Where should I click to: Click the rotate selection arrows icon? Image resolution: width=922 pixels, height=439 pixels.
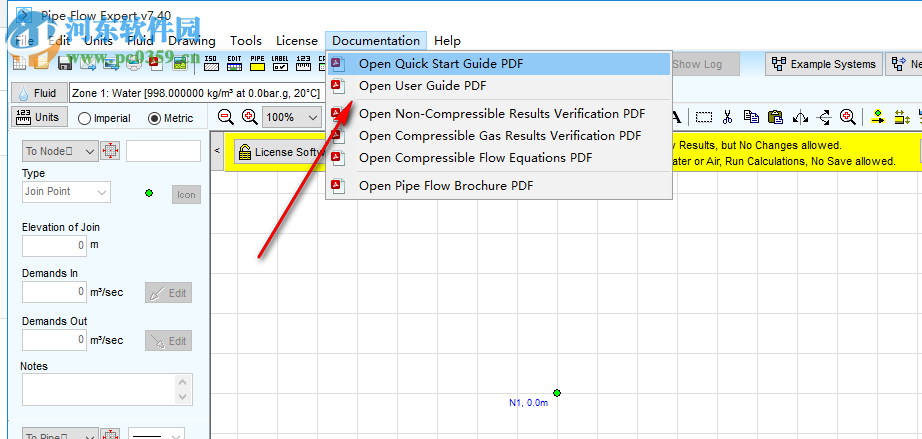point(824,117)
